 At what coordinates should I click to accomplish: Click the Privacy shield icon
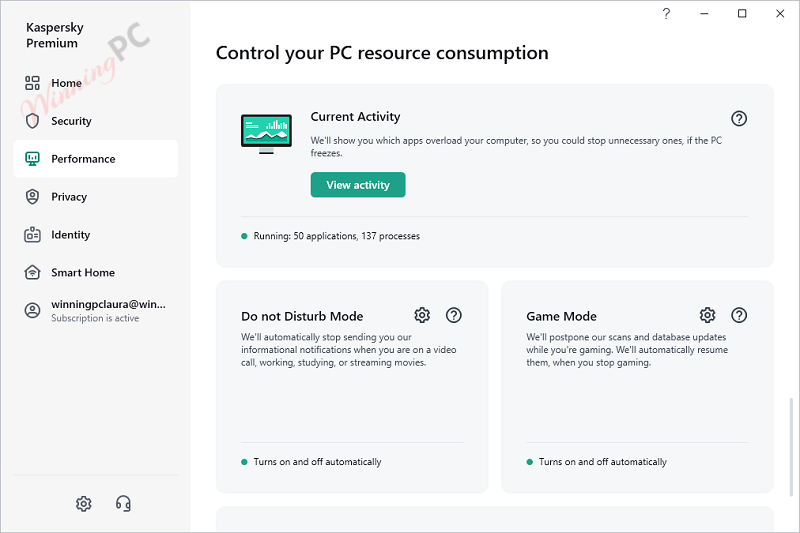pyautogui.click(x=32, y=196)
